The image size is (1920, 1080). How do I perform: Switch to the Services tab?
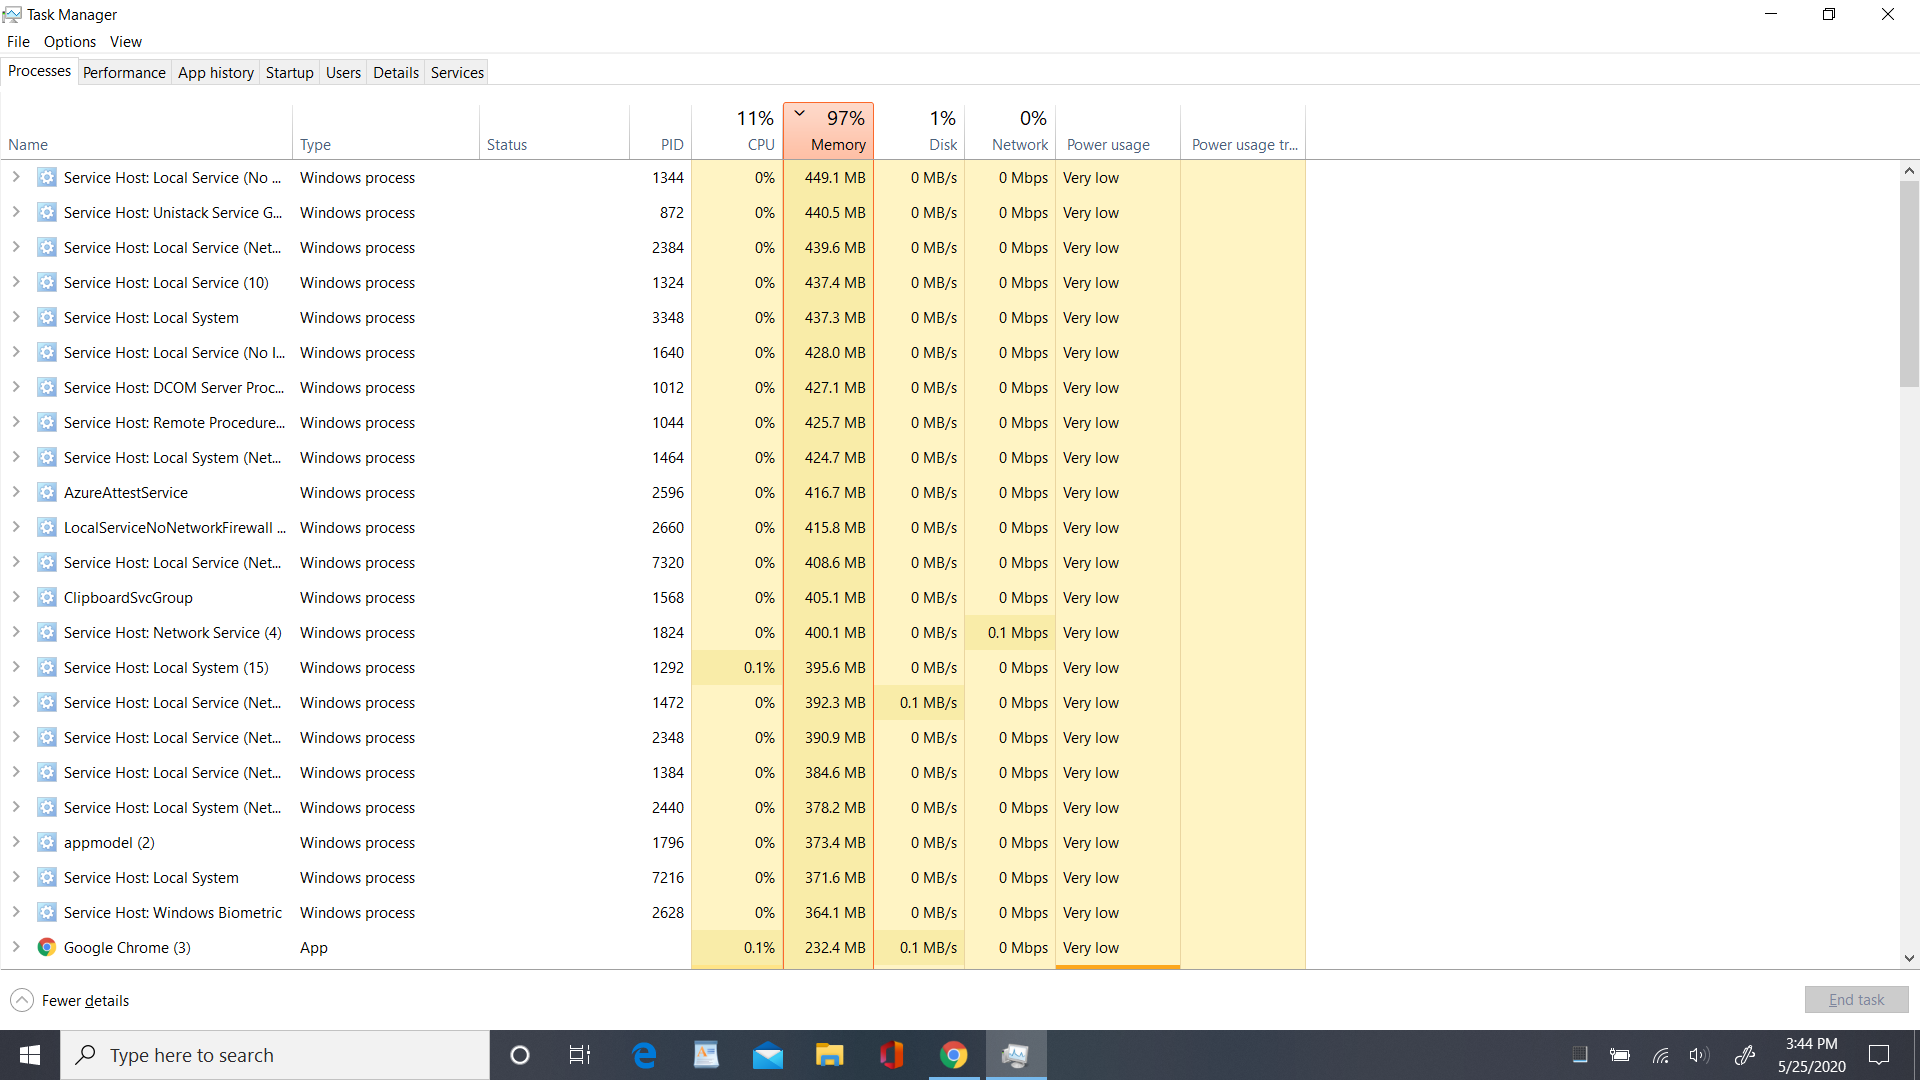point(456,72)
